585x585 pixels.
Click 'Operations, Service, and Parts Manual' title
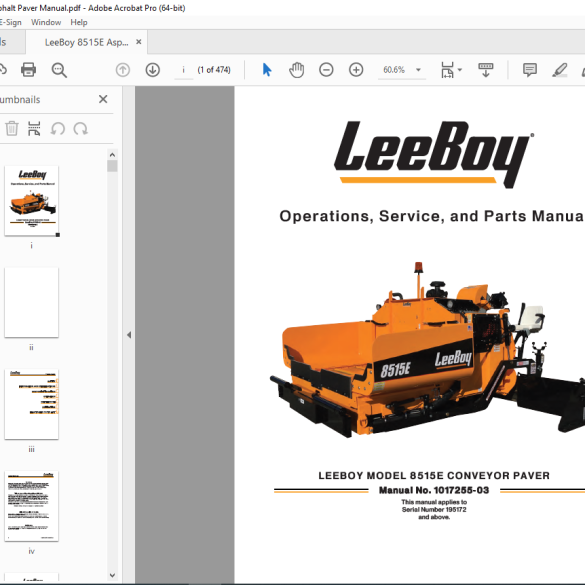click(x=432, y=216)
